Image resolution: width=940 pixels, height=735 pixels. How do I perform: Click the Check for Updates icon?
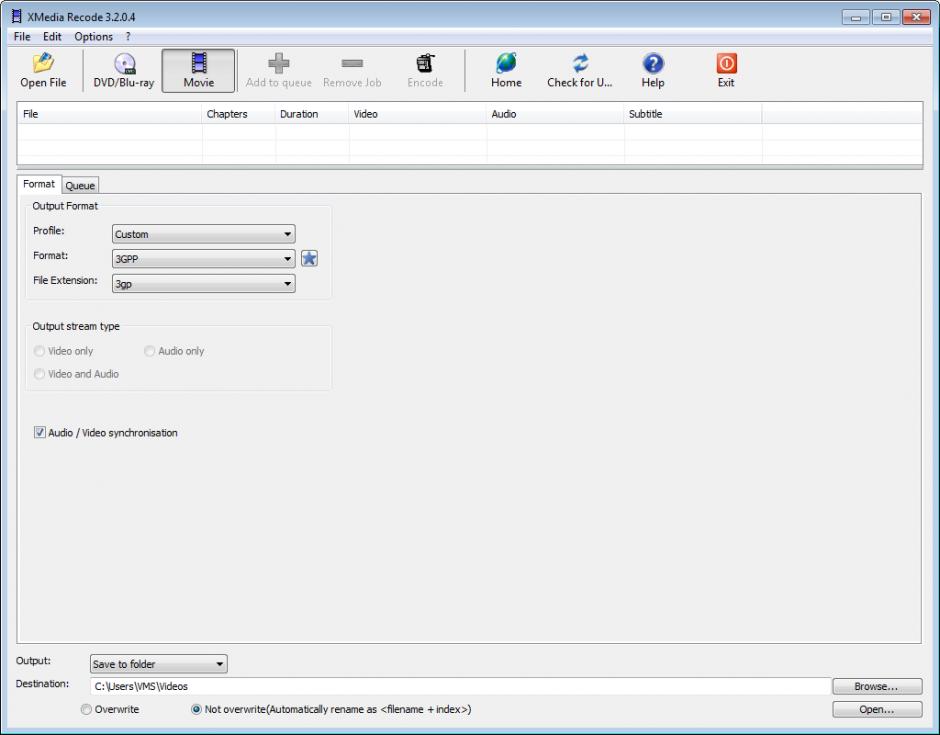580,63
